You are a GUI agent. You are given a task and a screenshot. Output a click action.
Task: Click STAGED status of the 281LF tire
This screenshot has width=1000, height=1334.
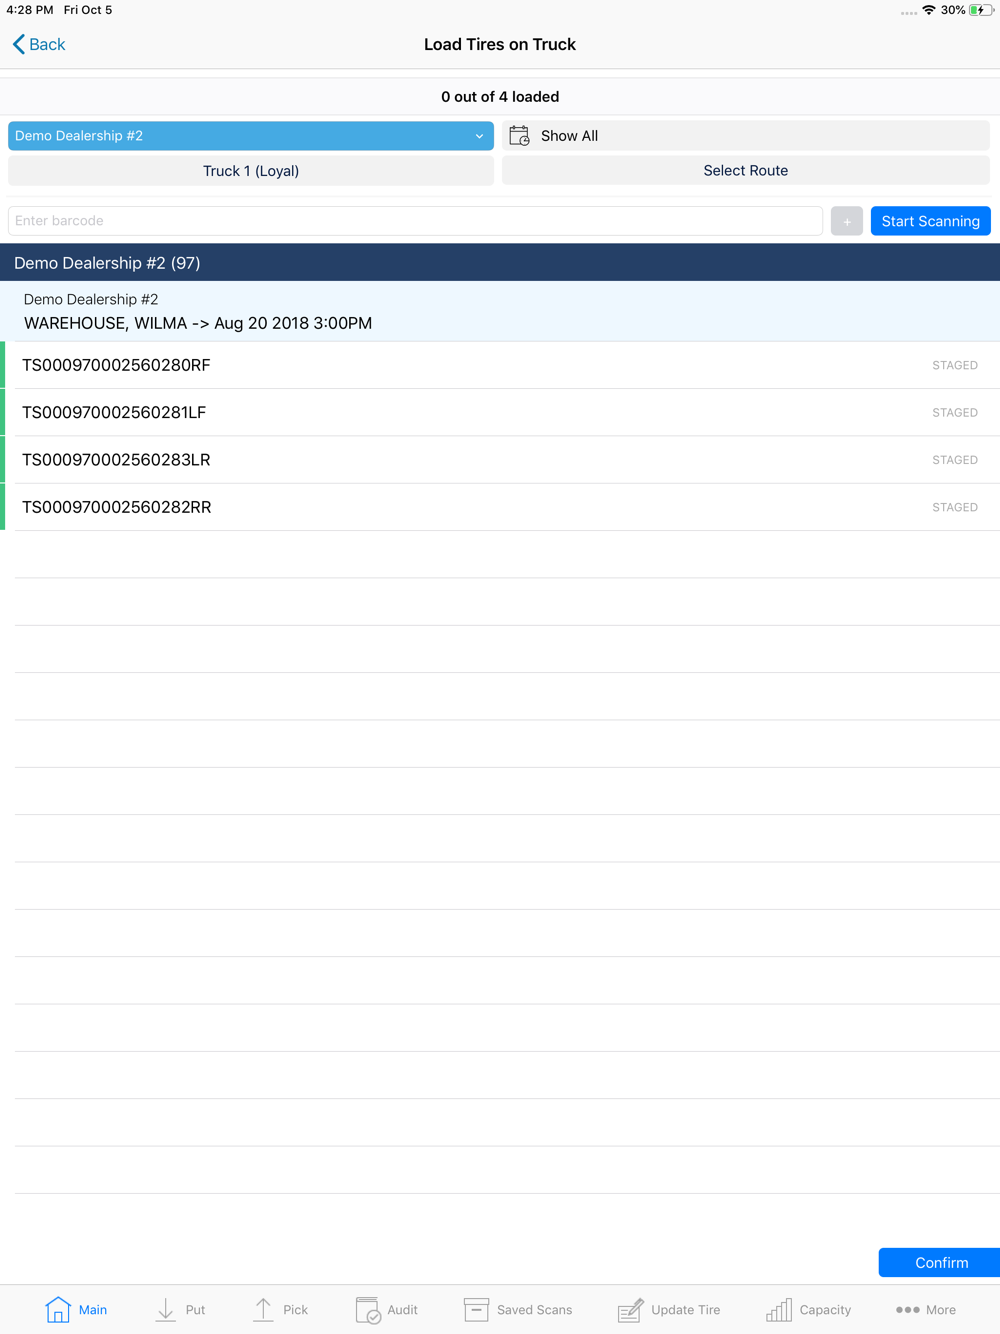tap(955, 412)
